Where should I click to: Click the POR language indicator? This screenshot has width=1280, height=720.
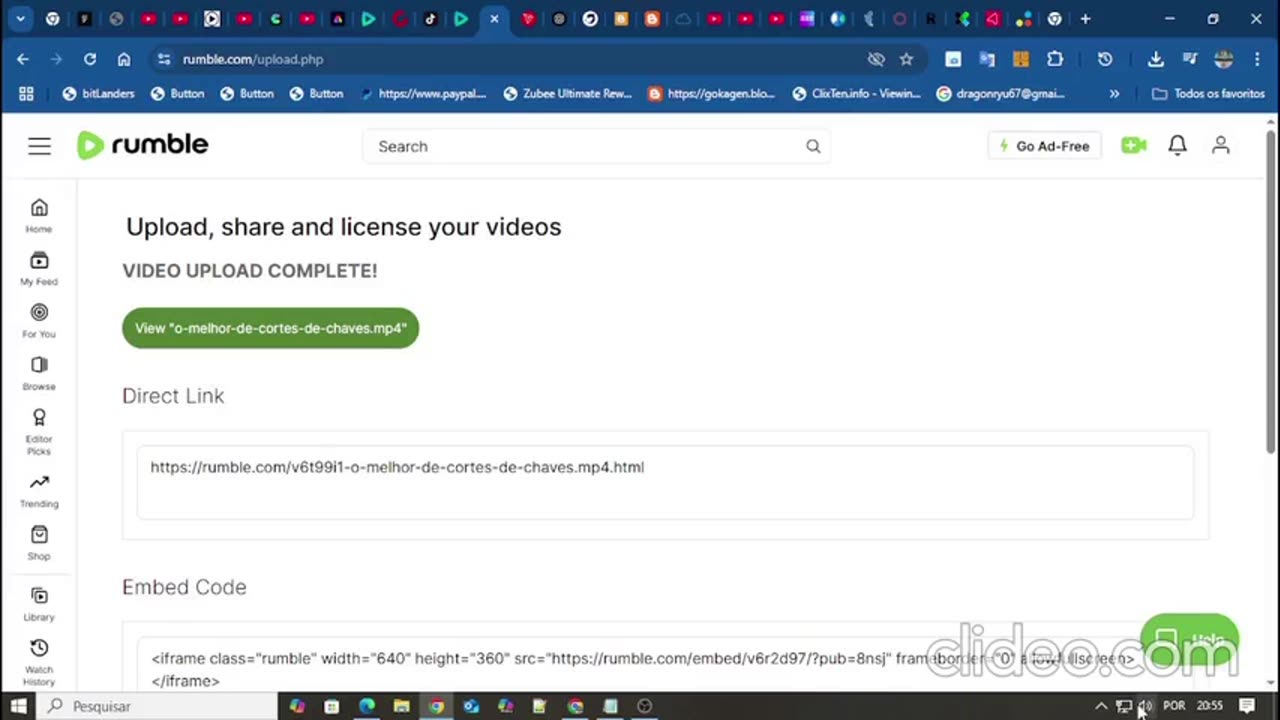click(x=1174, y=706)
